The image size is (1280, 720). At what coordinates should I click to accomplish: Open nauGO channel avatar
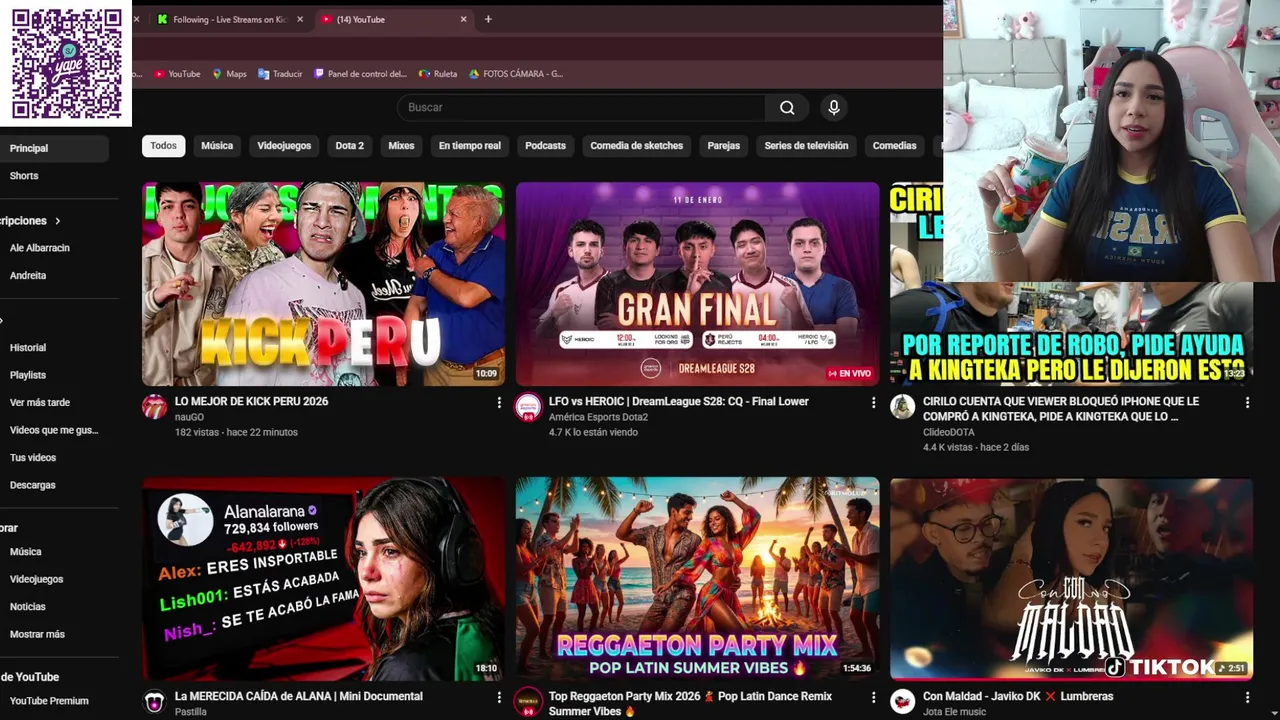click(x=155, y=406)
